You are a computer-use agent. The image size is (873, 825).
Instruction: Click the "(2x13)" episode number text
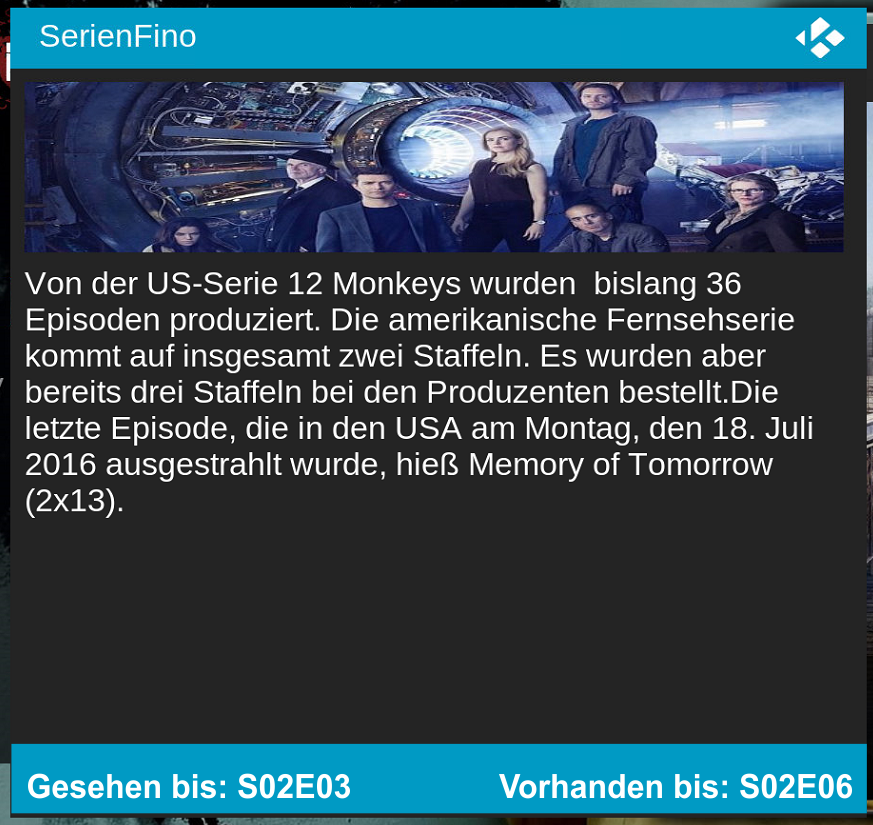(x=74, y=501)
